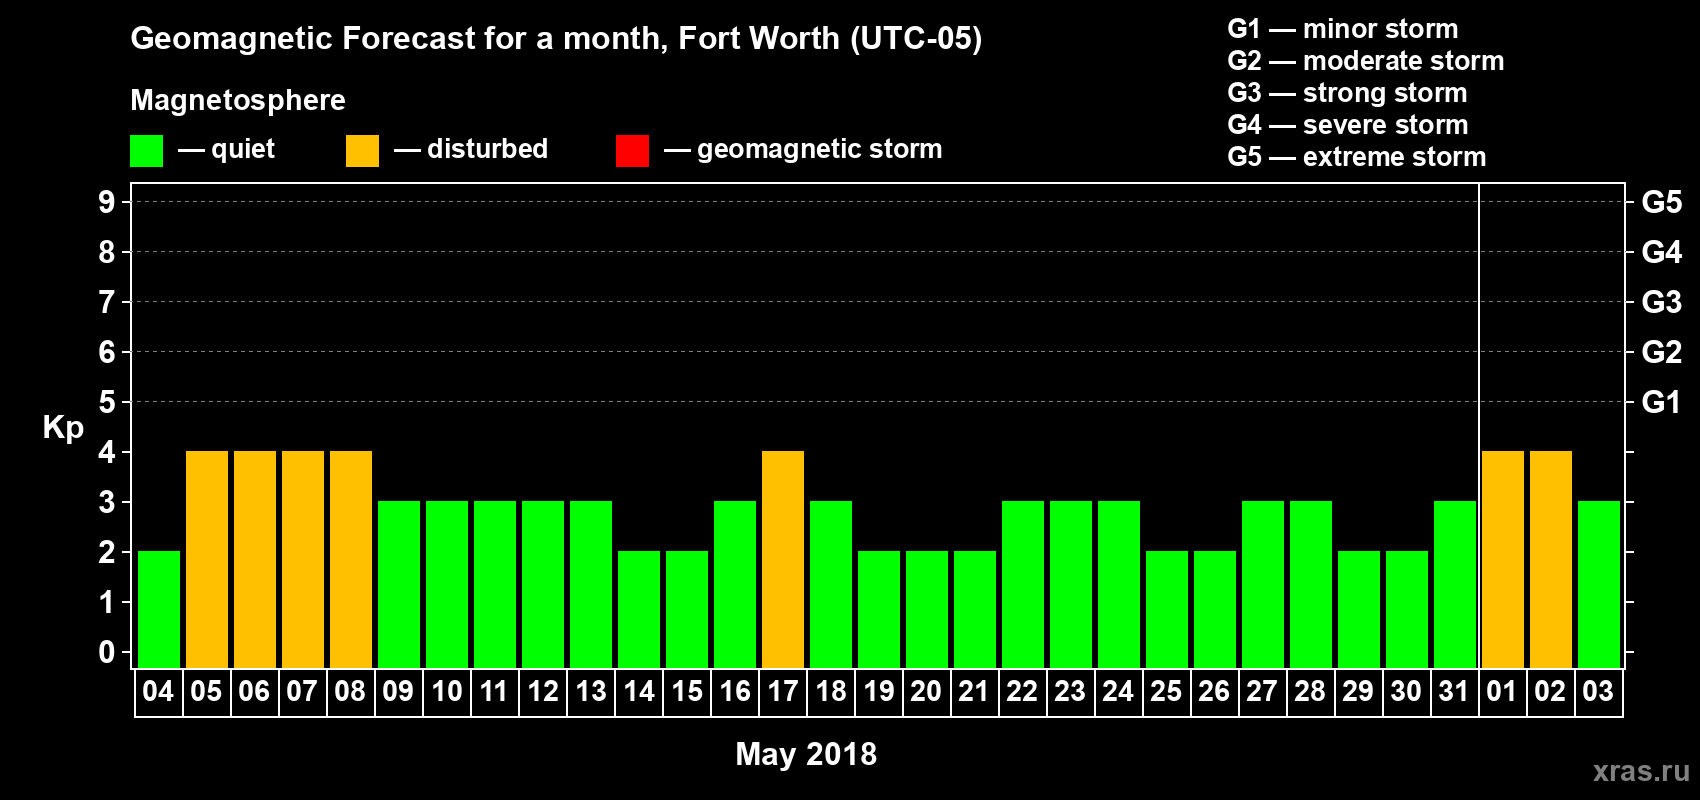Click the orange bar for May 17

(783, 559)
